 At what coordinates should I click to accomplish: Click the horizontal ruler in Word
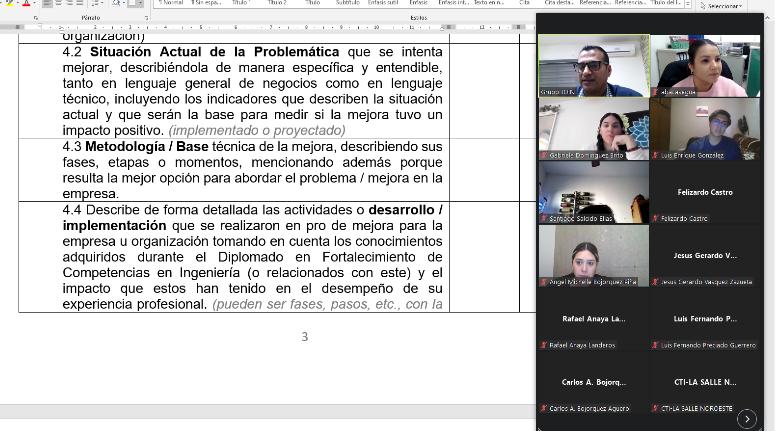268,27
